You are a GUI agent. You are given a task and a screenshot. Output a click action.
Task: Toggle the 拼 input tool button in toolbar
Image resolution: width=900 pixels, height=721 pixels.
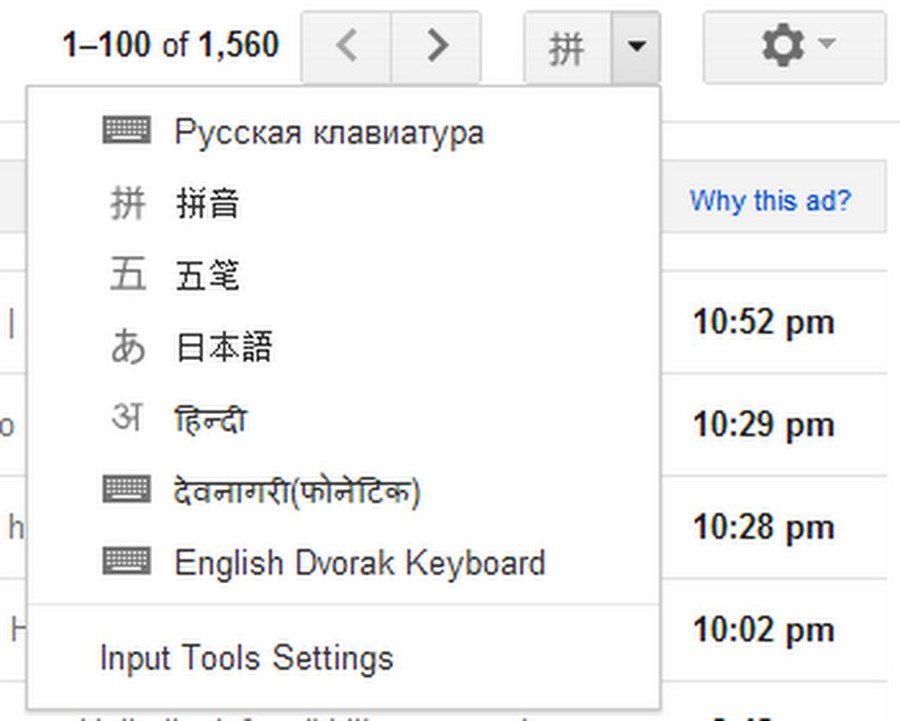[x=567, y=48]
